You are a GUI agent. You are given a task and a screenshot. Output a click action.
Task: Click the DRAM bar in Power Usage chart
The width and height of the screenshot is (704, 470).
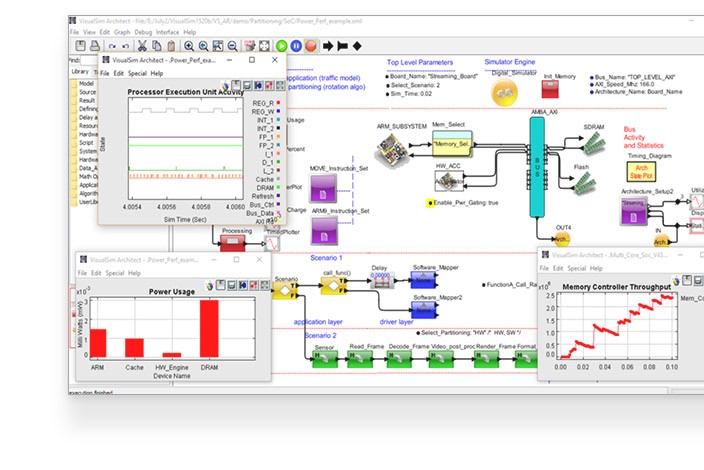point(209,328)
